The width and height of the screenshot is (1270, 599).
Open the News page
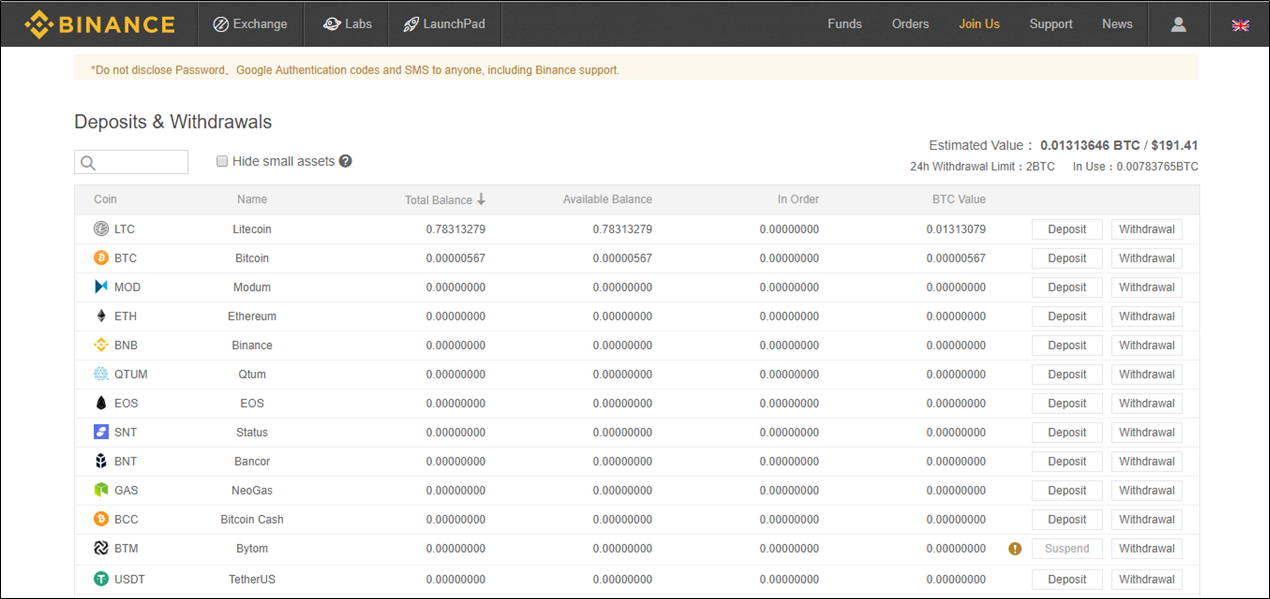coord(1117,24)
